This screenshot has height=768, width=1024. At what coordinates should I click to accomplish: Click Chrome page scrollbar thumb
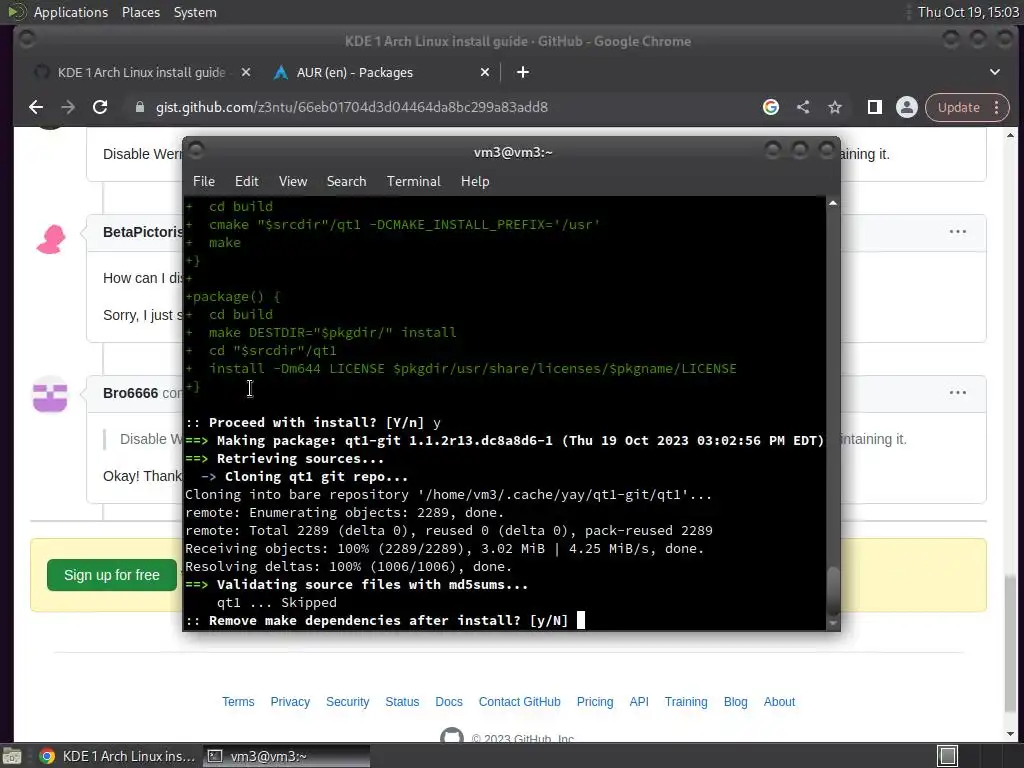tap(1010, 643)
